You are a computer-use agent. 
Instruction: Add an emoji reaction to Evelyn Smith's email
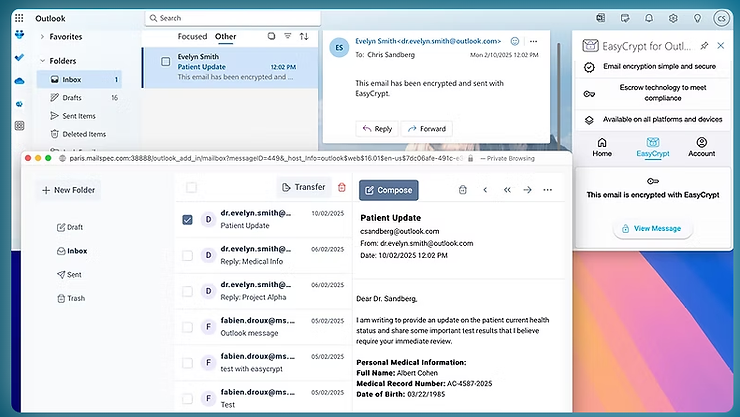[x=515, y=41]
